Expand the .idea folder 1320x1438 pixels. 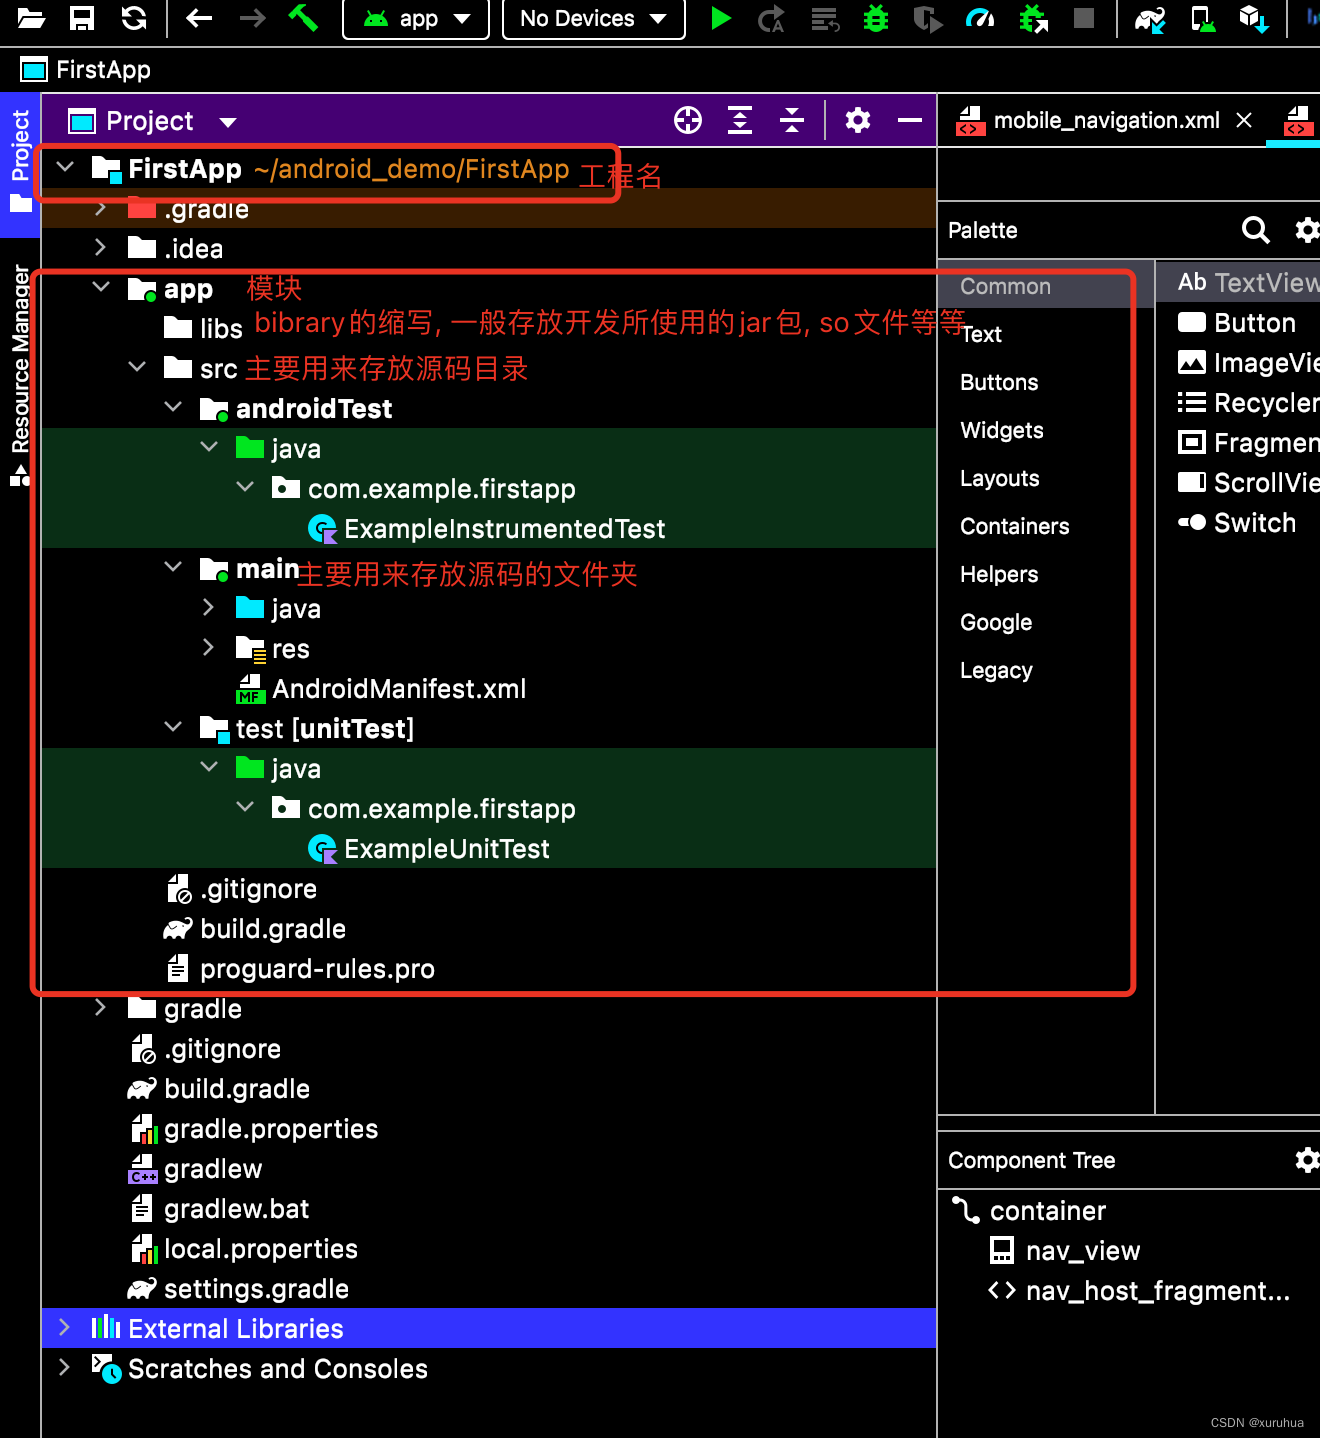100,247
